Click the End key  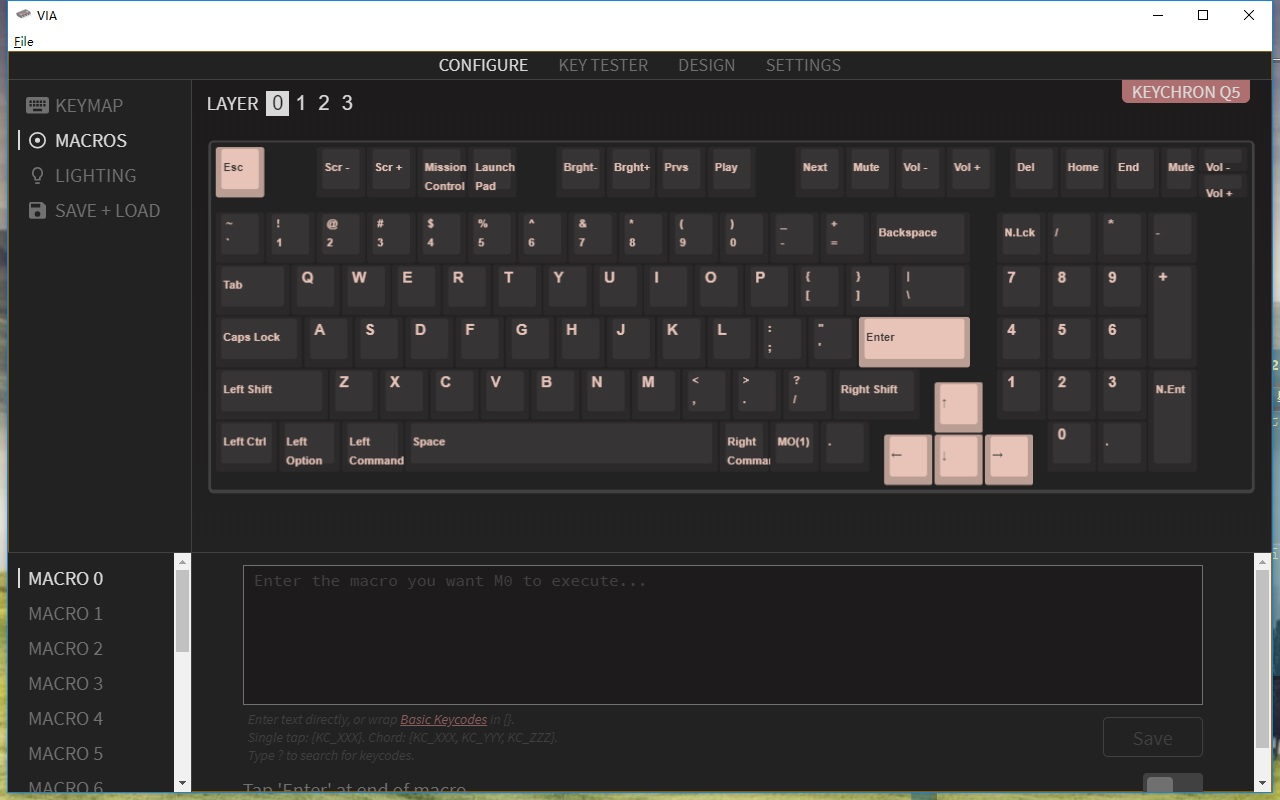1135,172
